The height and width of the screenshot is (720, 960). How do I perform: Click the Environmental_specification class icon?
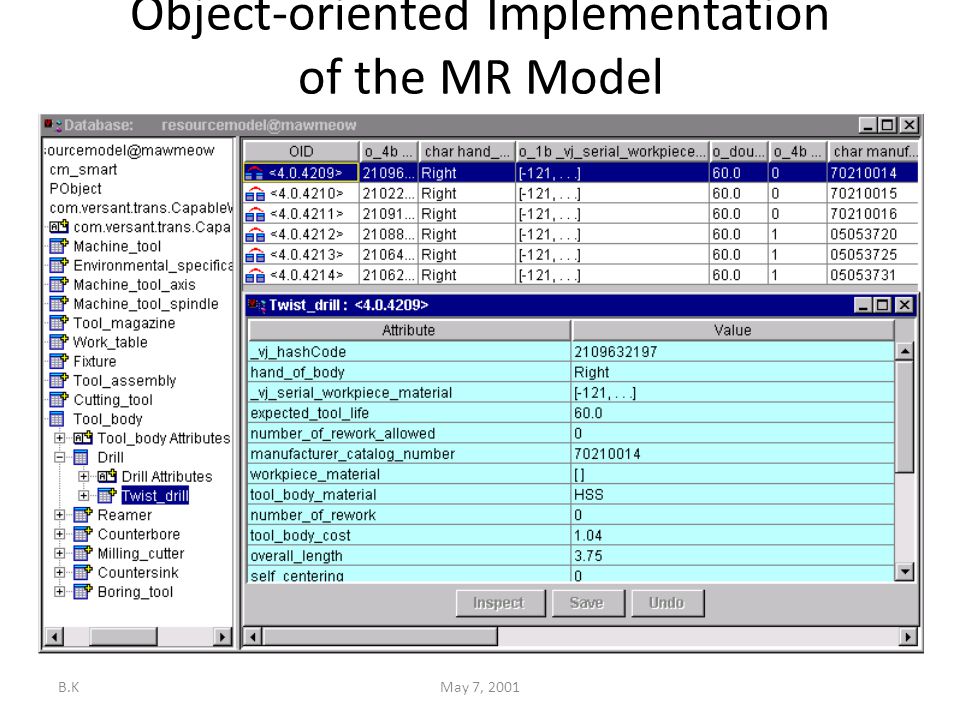click(59, 265)
